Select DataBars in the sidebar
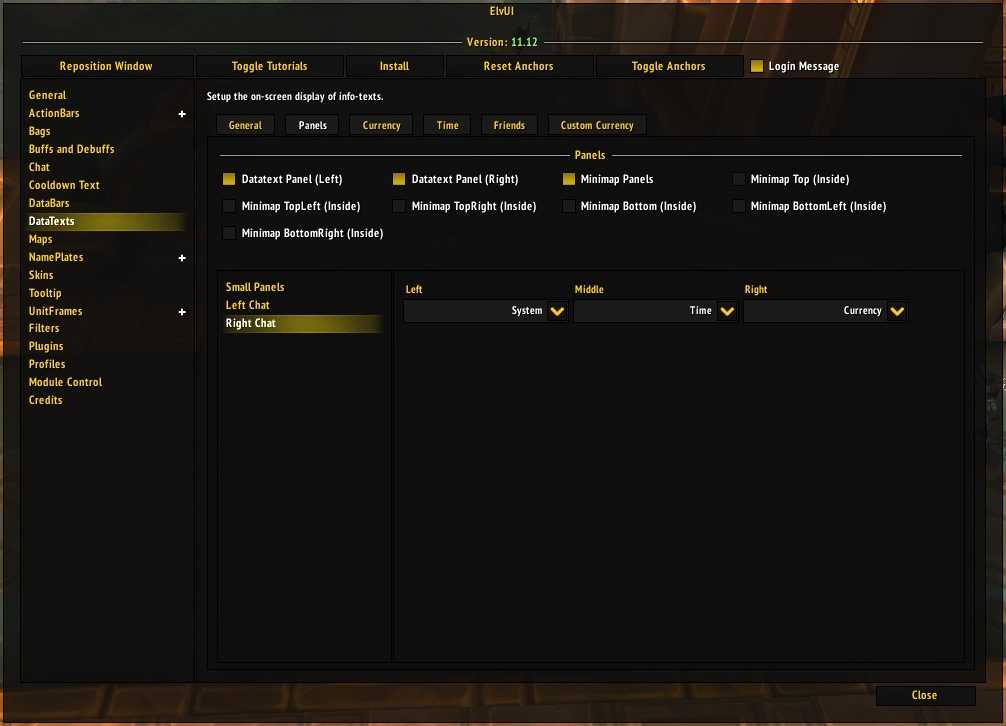The image size is (1006, 726). (49, 203)
